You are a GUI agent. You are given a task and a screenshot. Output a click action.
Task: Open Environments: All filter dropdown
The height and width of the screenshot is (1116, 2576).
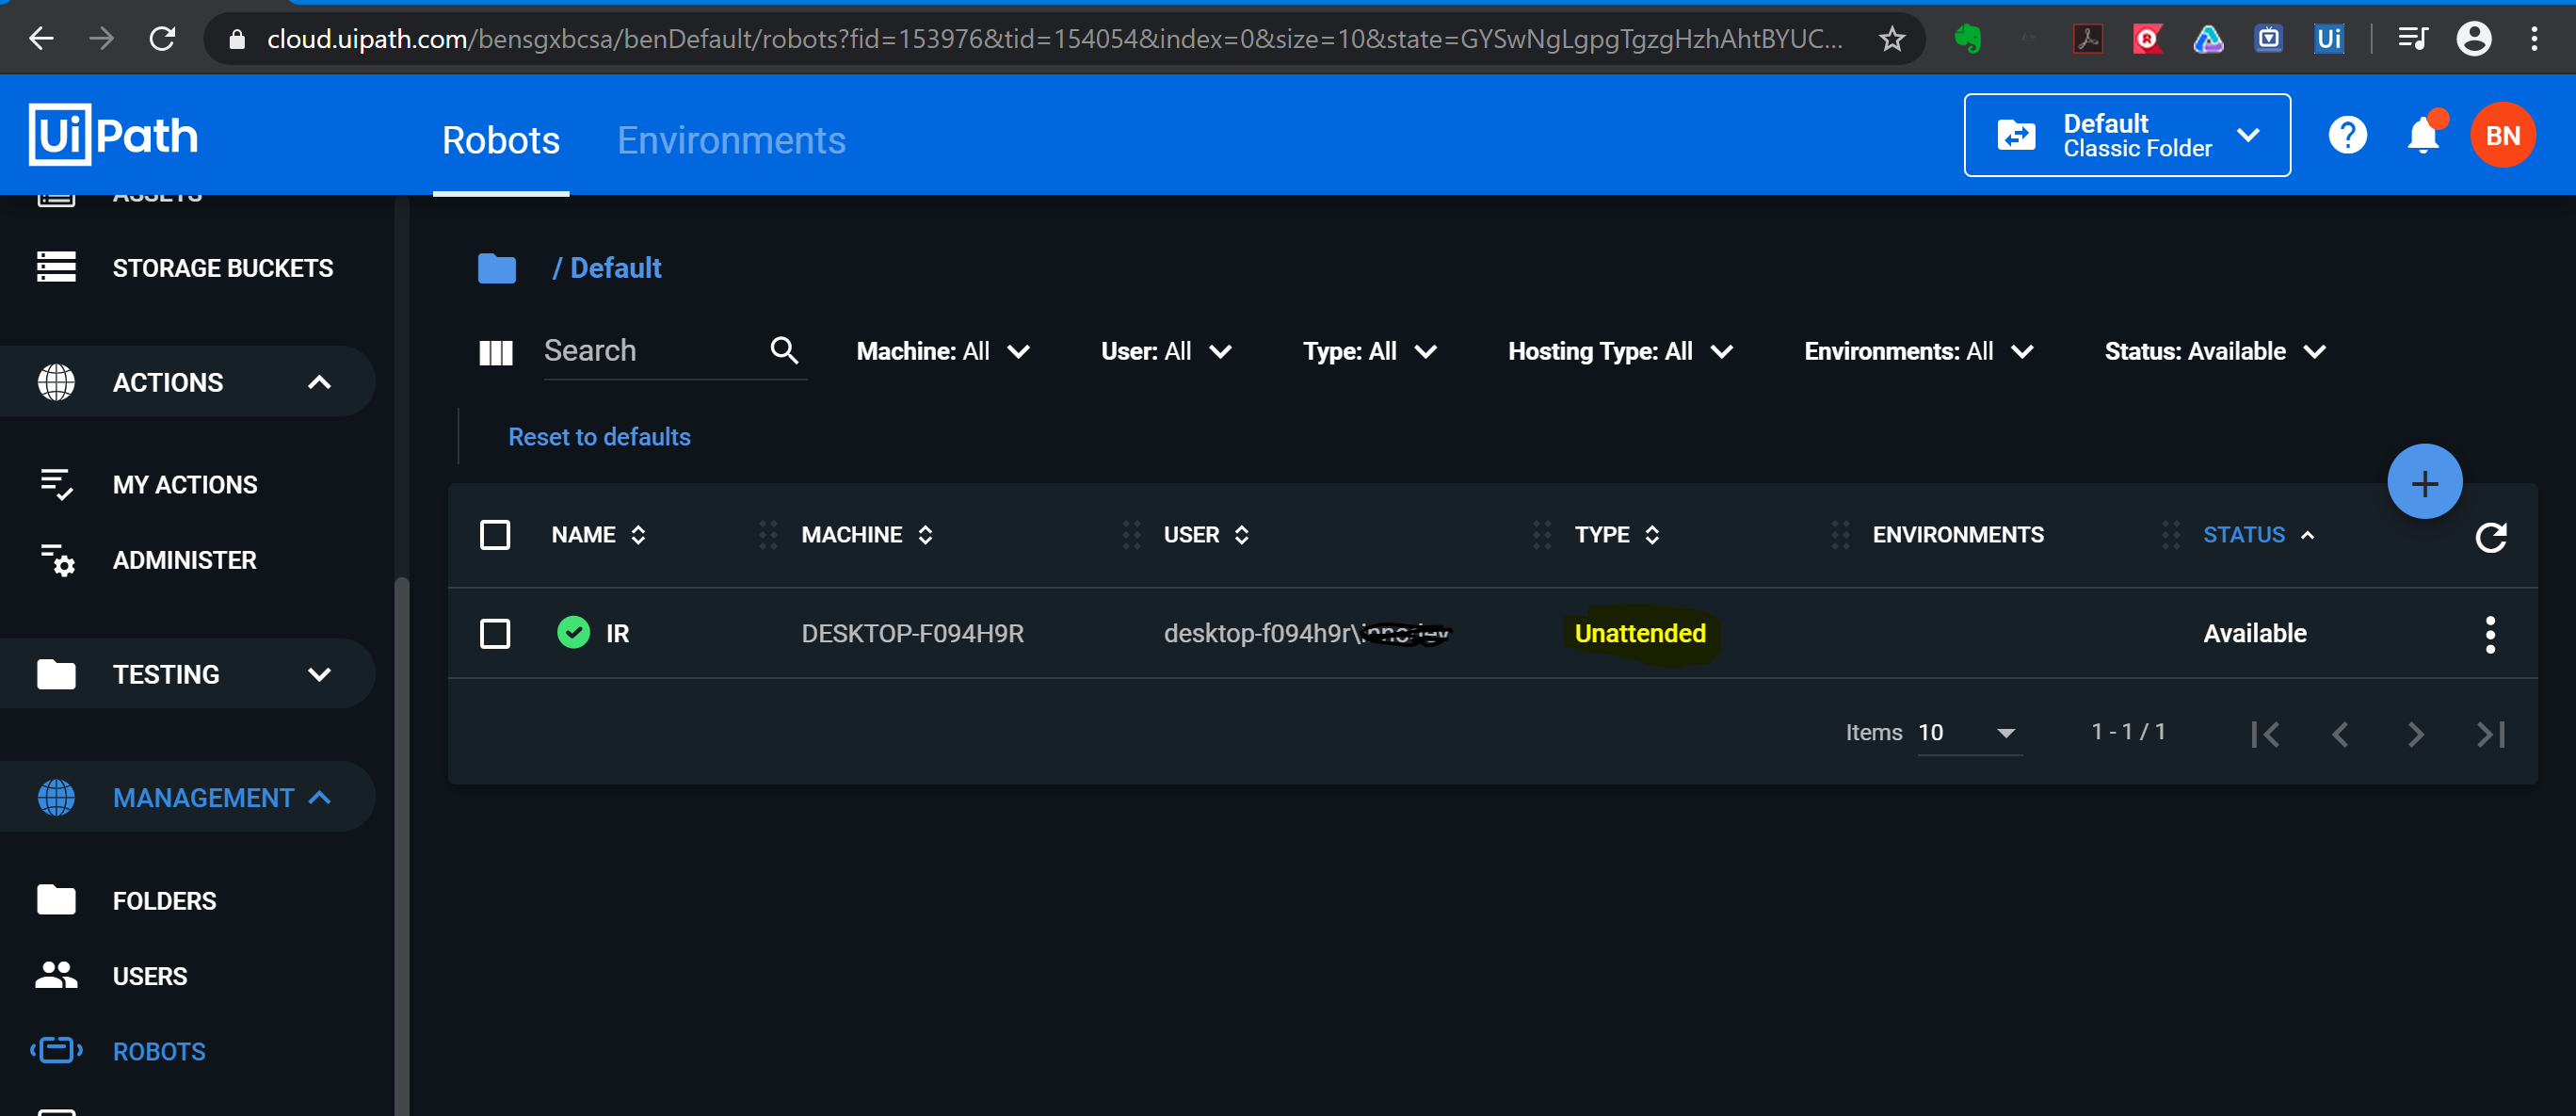(x=1919, y=352)
